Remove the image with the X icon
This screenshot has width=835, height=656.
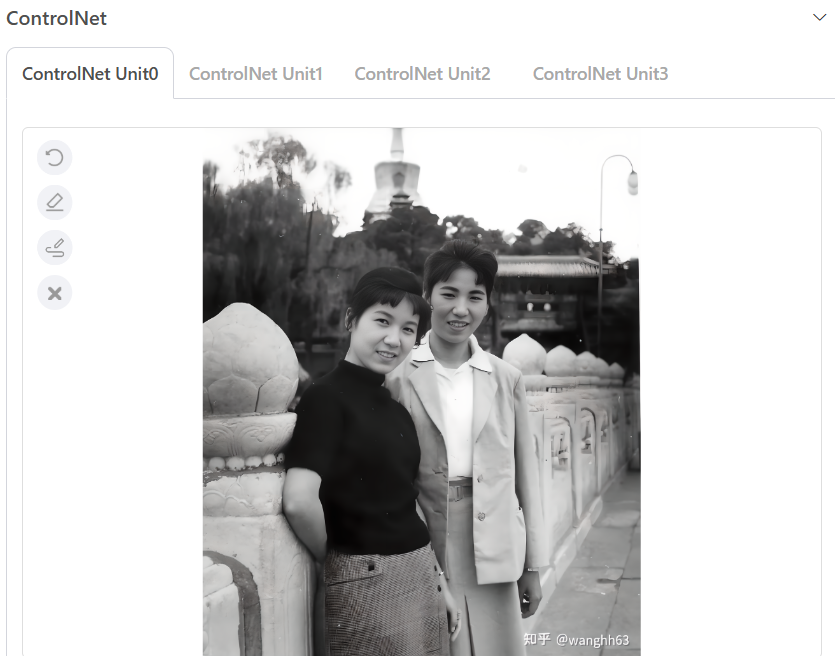54,293
